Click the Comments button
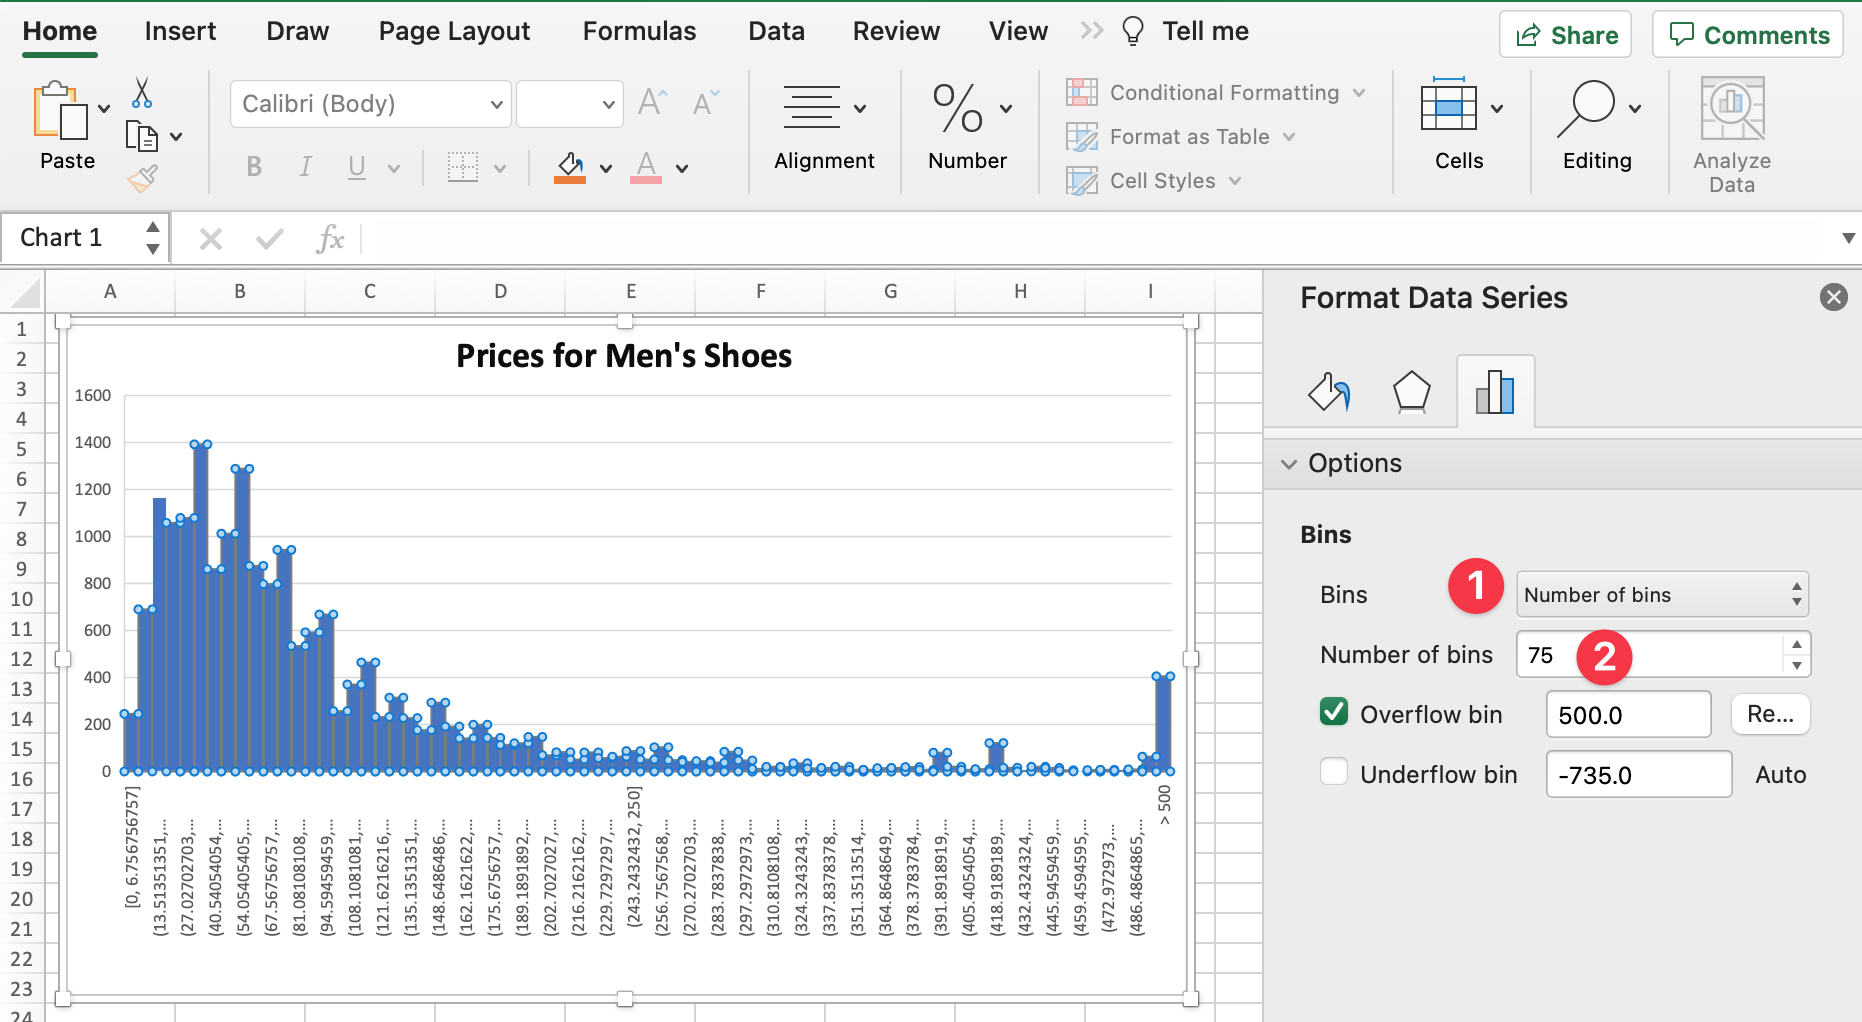 1747,35
